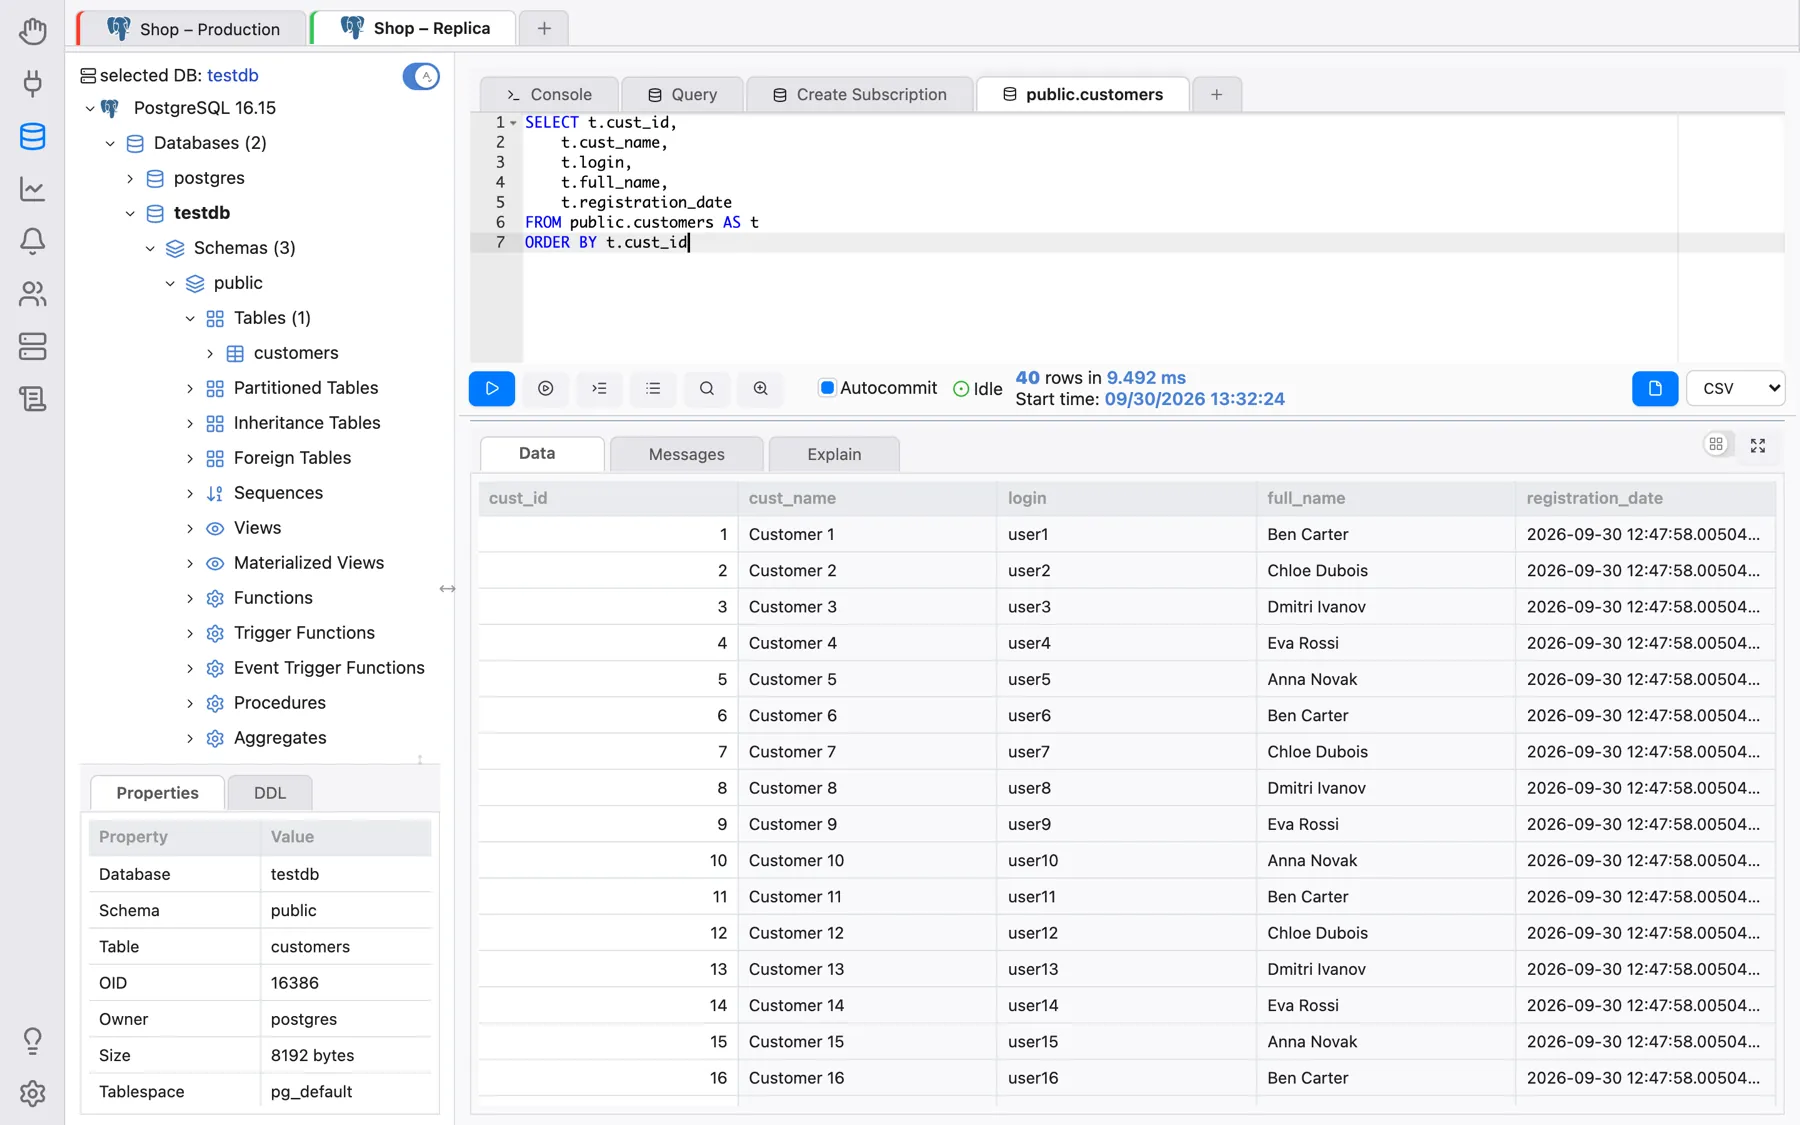The image size is (1800, 1125).
Task: Collapse the Schemas (3) node
Action: coord(150,248)
